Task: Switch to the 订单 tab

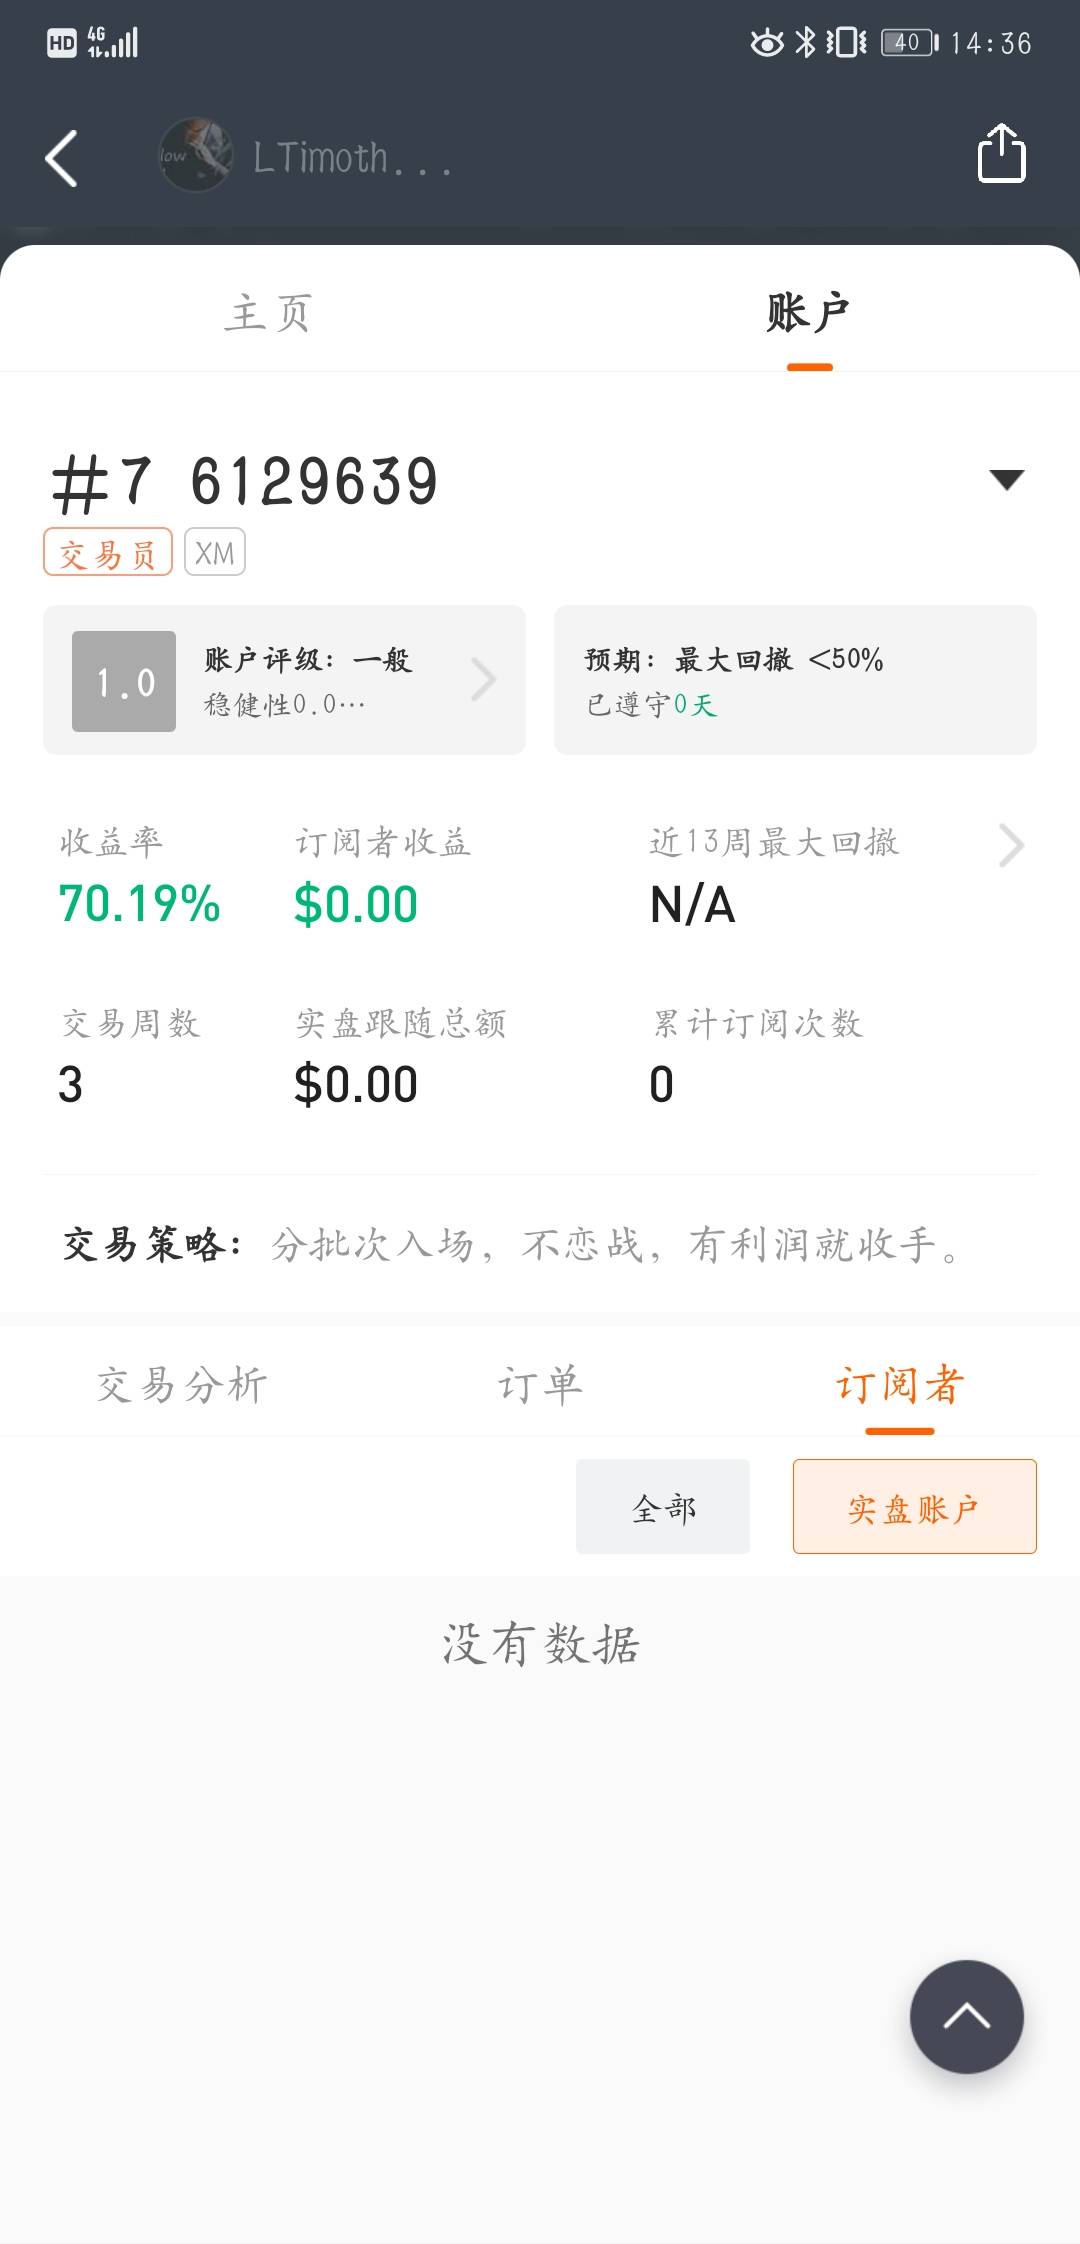Action: tap(540, 1385)
